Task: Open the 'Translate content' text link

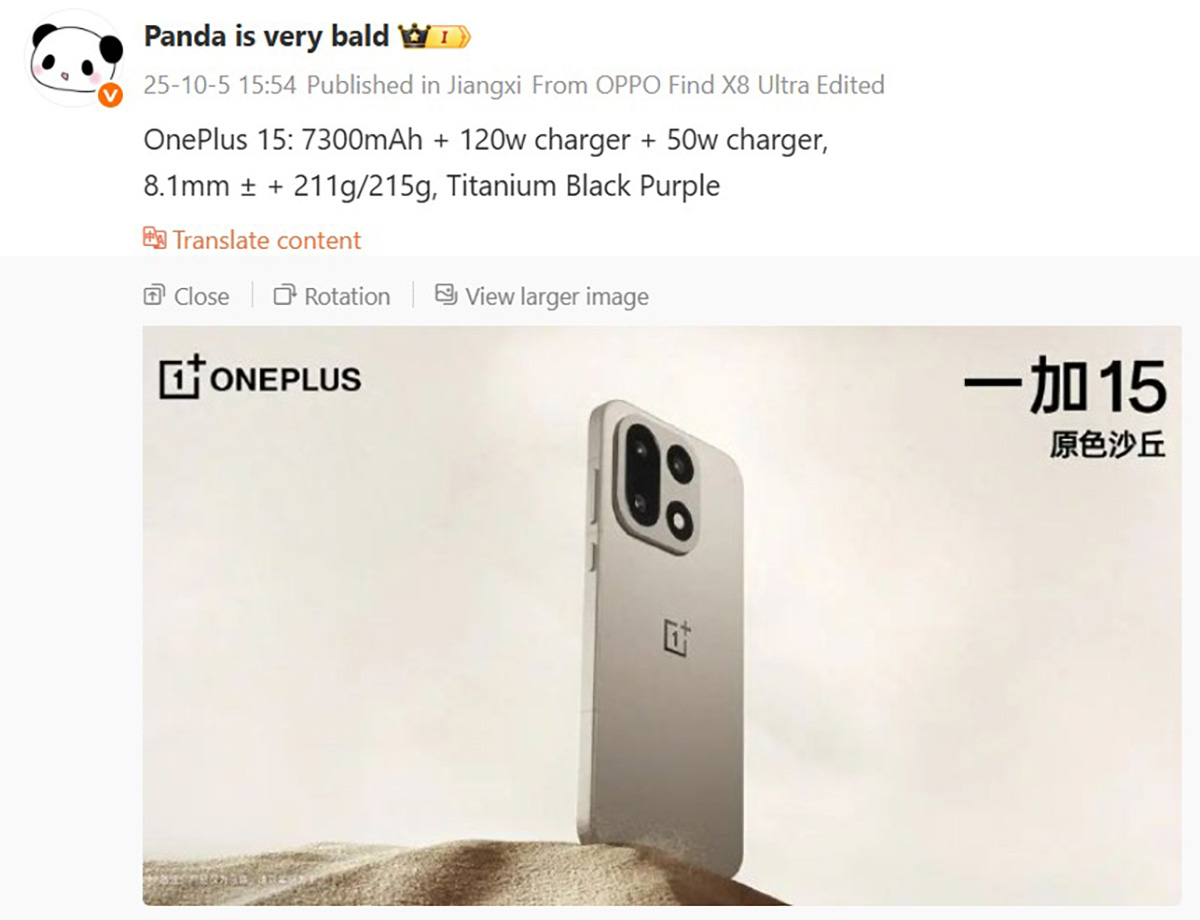Action: [266, 240]
